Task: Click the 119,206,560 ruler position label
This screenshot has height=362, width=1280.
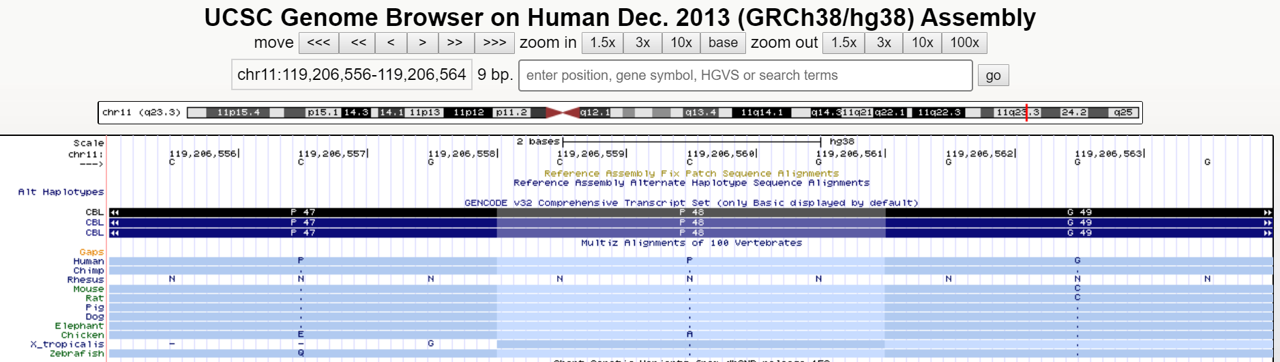Action: pos(722,153)
